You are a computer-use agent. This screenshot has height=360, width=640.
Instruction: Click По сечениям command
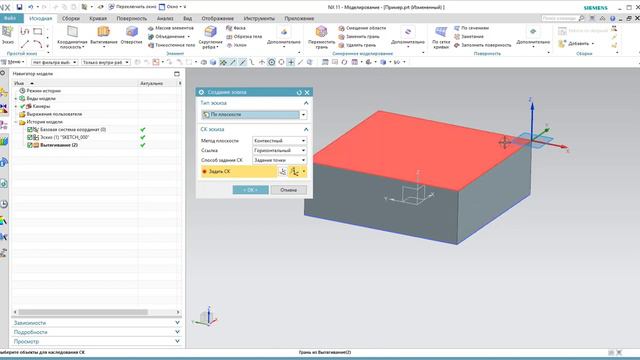click(471, 28)
